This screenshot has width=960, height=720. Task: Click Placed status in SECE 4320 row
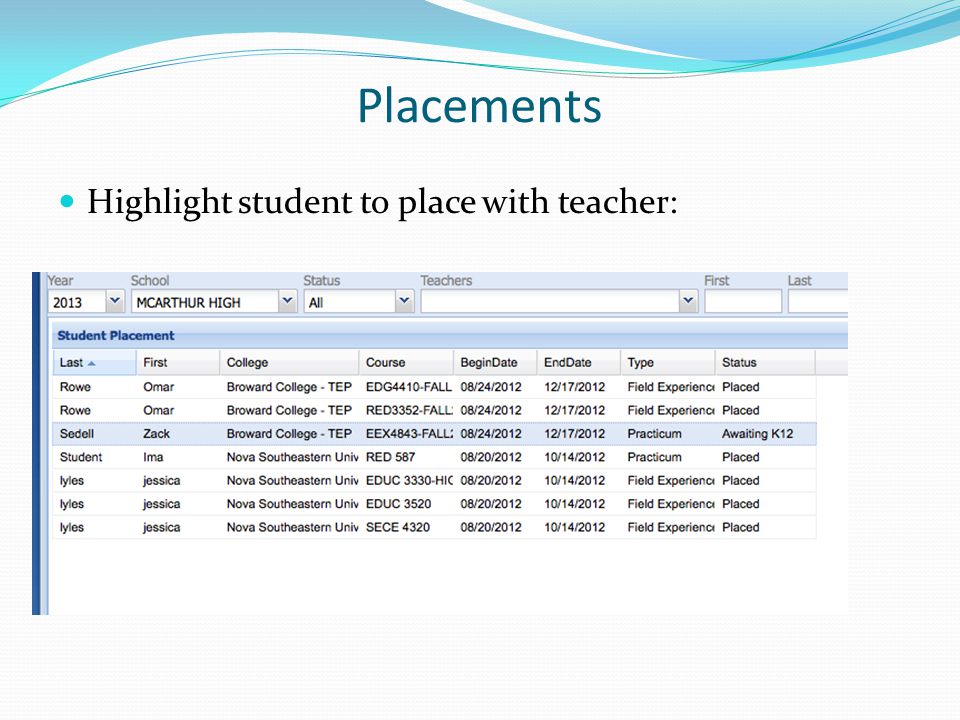[x=741, y=527]
